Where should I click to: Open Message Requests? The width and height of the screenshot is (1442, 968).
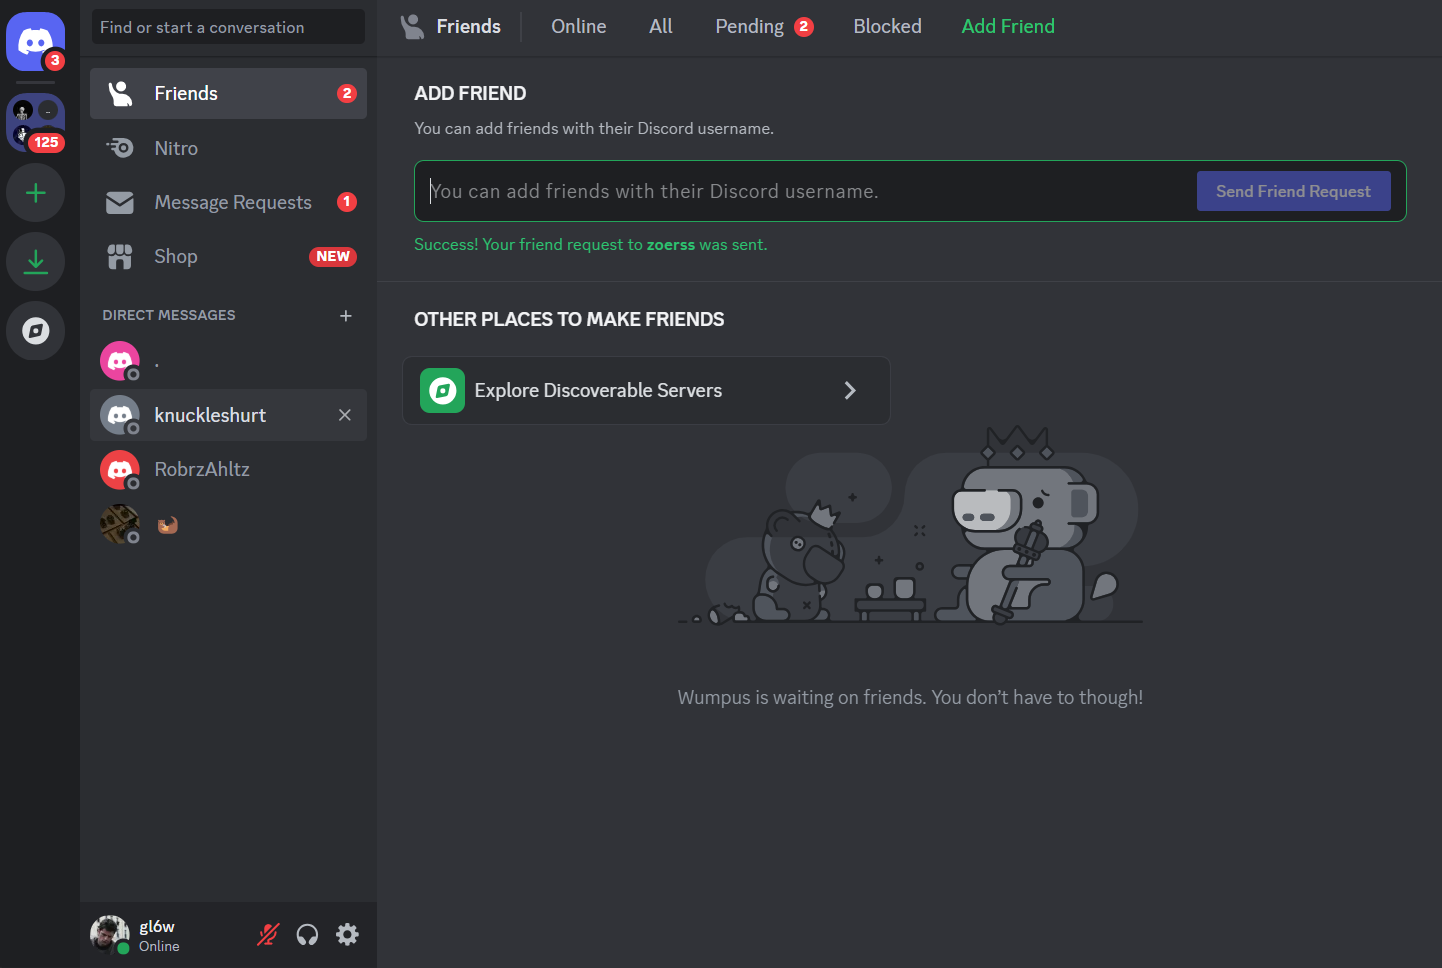pyautogui.click(x=228, y=202)
